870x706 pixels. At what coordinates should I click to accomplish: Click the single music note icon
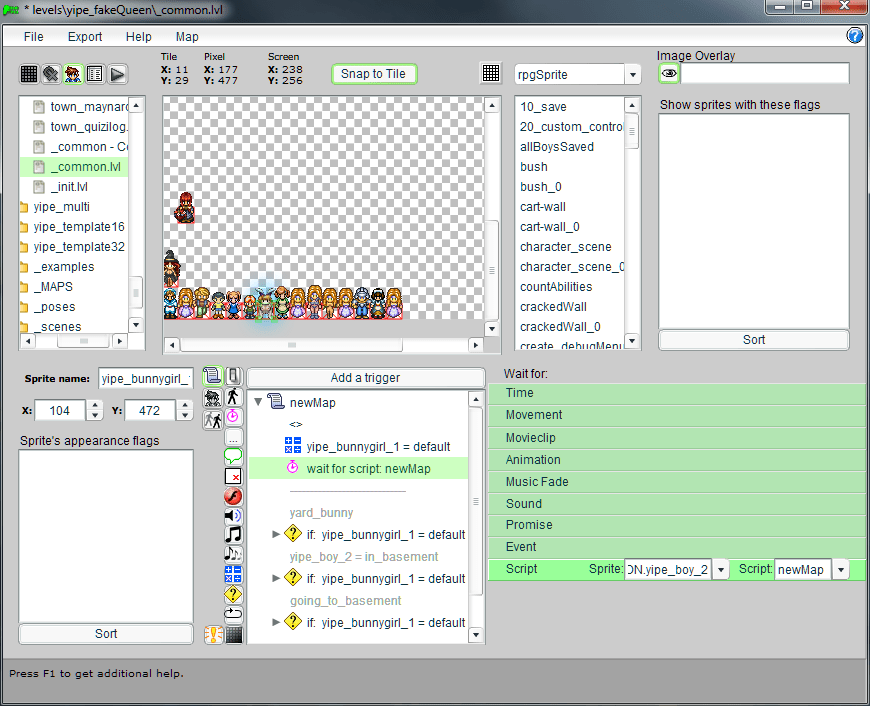point(233,534)
